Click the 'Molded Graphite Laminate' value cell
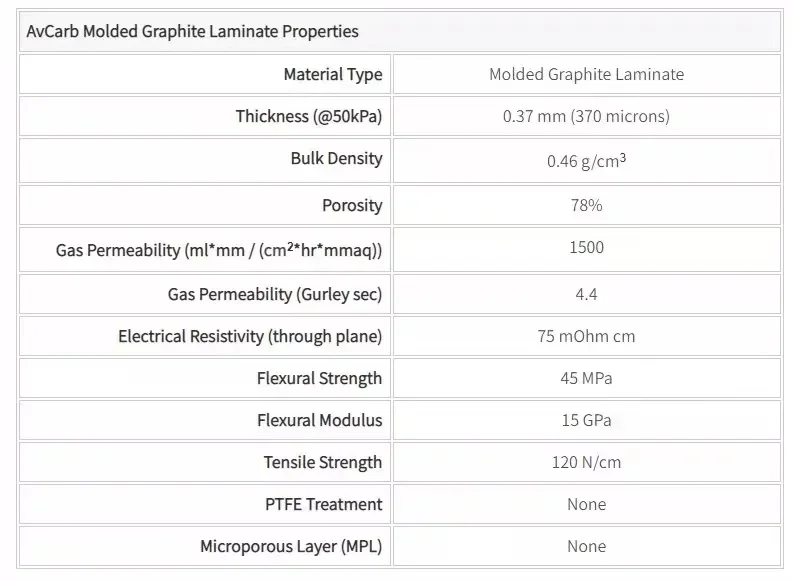Screen dimensions: 793x582 coord(586,74)
